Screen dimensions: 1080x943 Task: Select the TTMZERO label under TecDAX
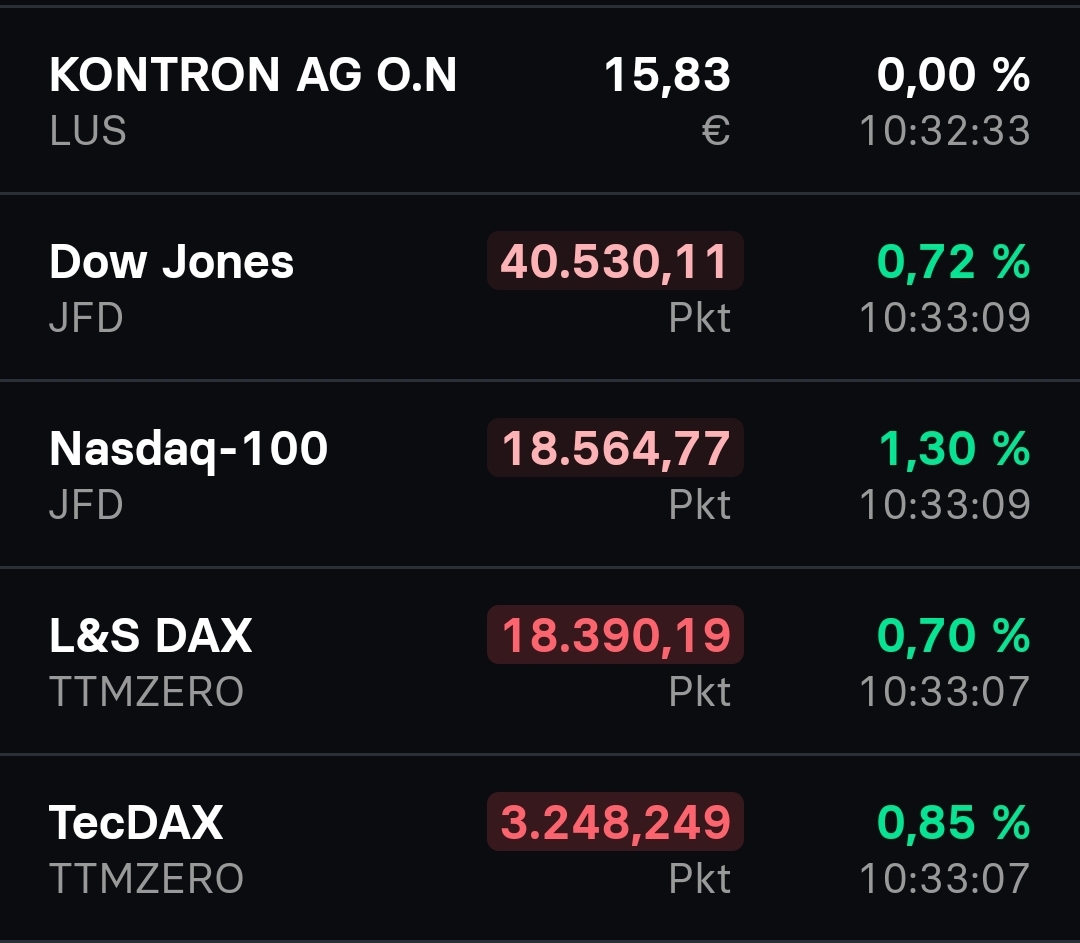(146, 879)
